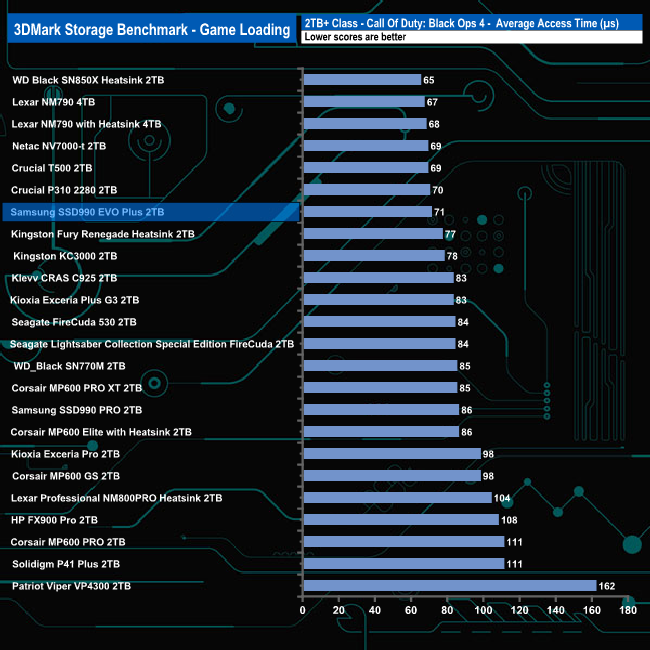Click the value label '104'

click(502, 498)
